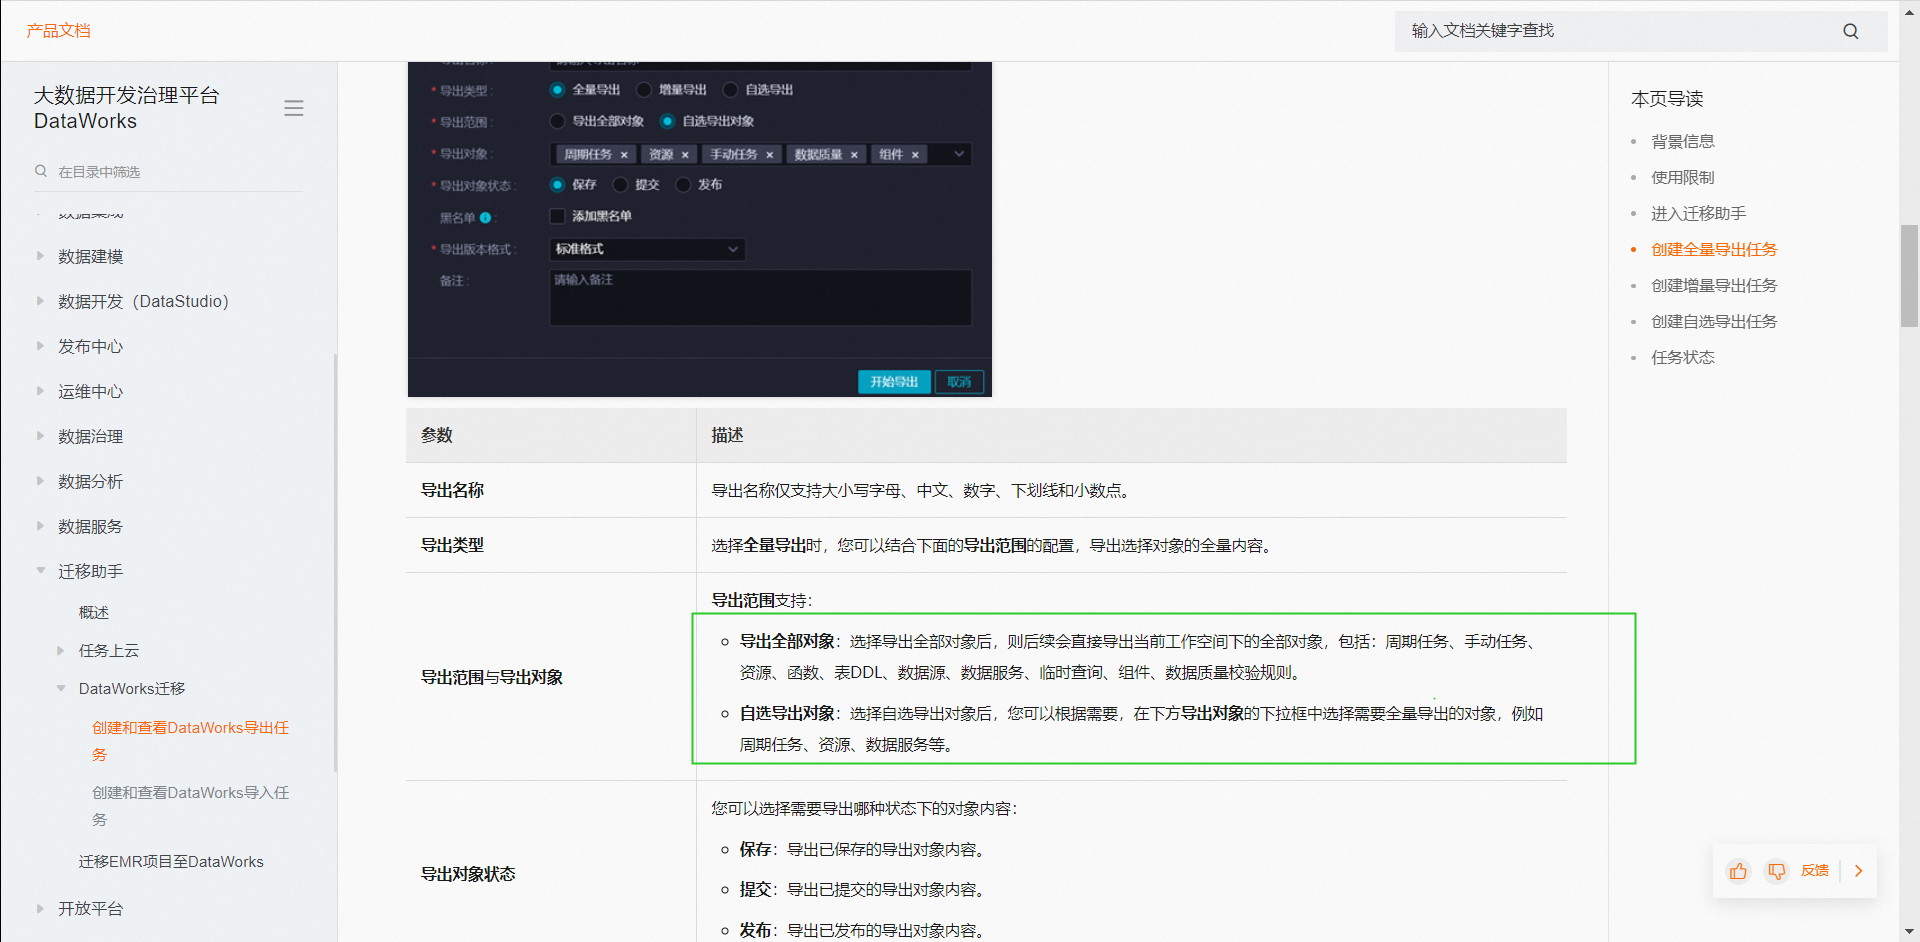Image resolution: width=1920 pixels, height=942 pixels.
Task: Remove the 手动任务 tag via its x
Action: [769, 154]
